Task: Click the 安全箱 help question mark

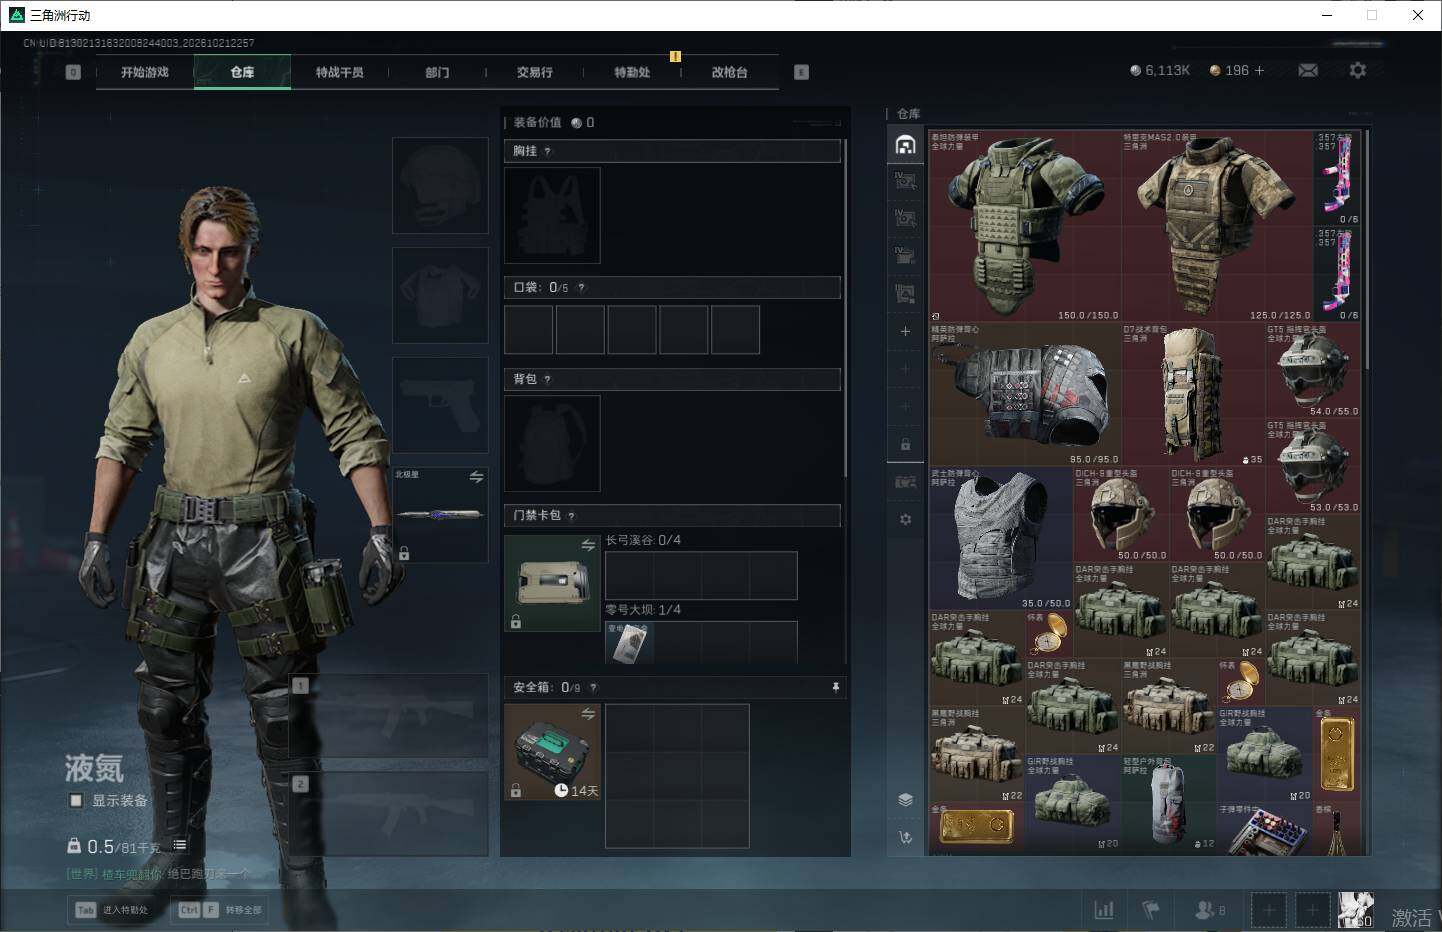Action: (x=593, y=688)
